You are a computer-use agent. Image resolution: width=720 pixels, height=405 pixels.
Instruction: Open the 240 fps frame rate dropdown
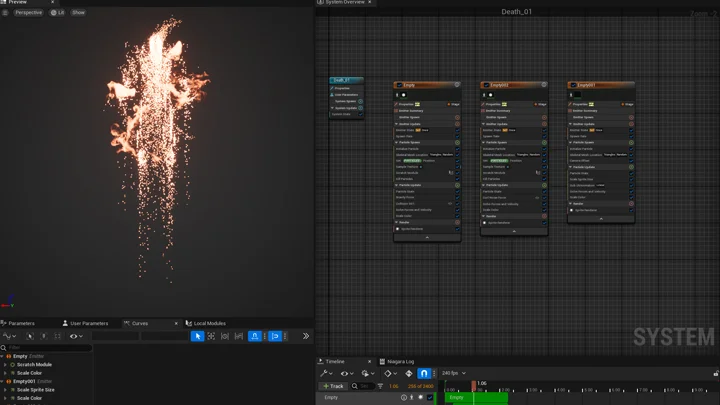(x=454, y=373)
